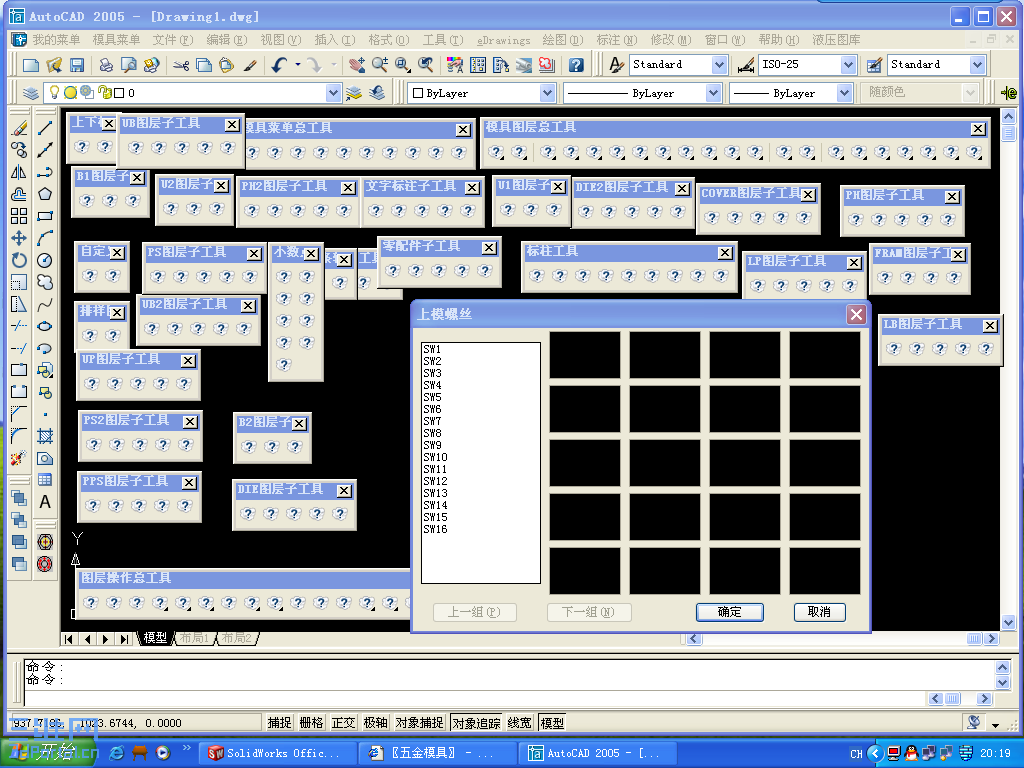
Task: Click the SolidWorks Office taskbar icon
Action: tap(270, 752)
